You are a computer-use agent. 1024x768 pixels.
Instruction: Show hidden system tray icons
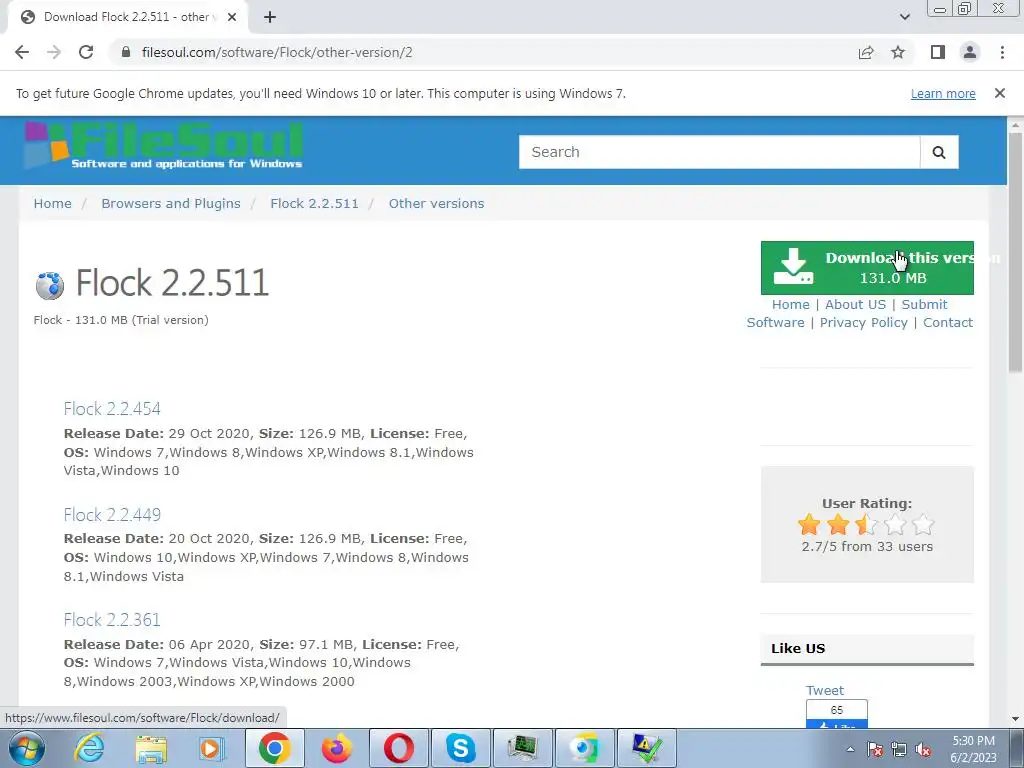click(850, 749)
